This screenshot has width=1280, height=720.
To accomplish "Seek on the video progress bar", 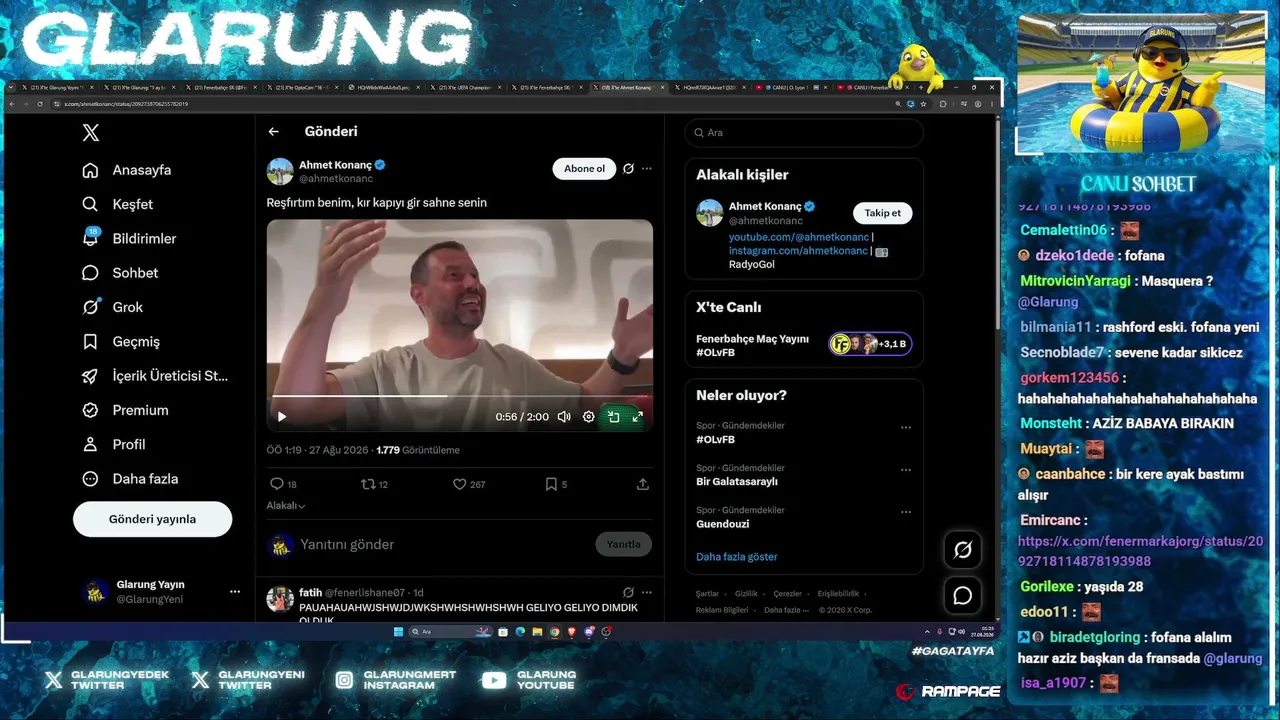I will pos(460,396).
